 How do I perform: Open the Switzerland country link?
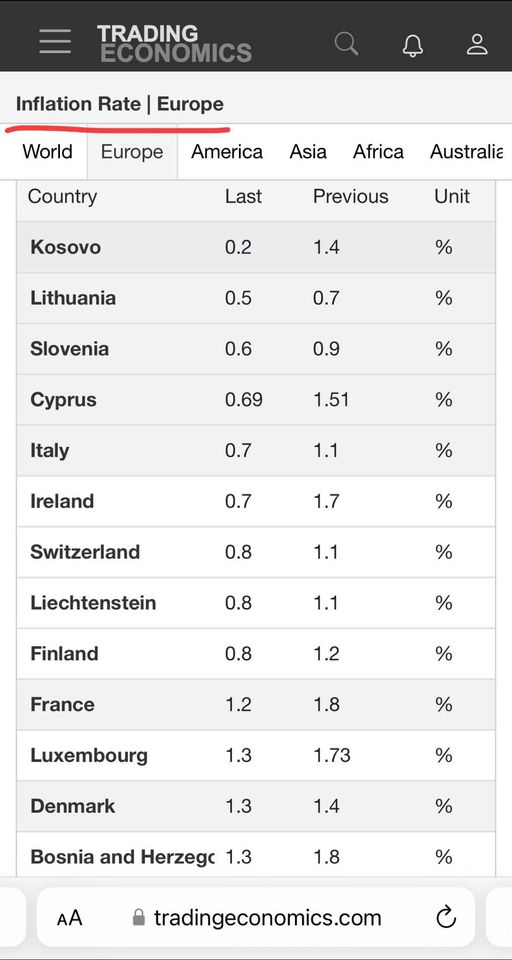(85, 552)
